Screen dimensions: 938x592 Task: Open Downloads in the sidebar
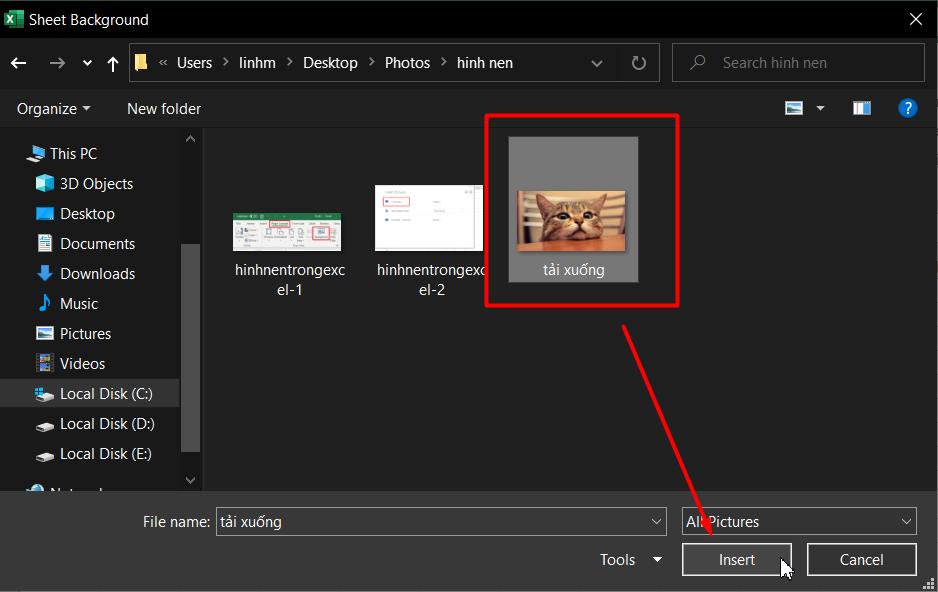click(97, 273)
